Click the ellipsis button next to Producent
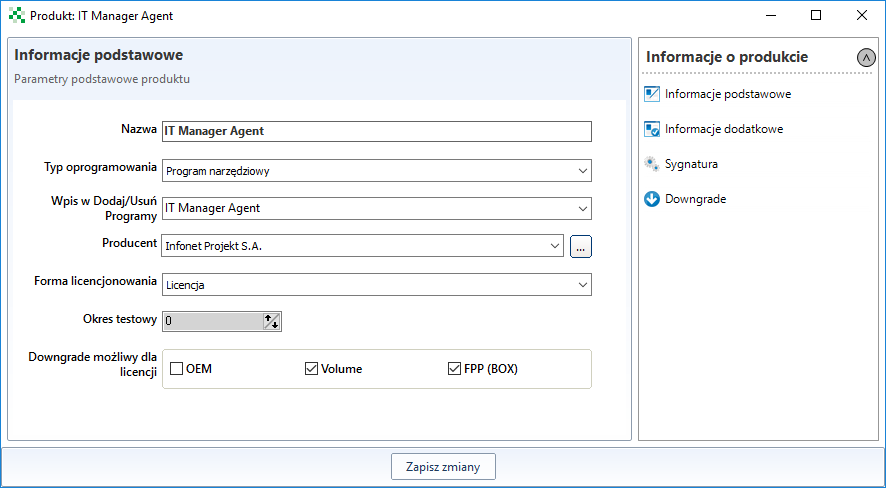886x488 pixels. coord(581,246)
